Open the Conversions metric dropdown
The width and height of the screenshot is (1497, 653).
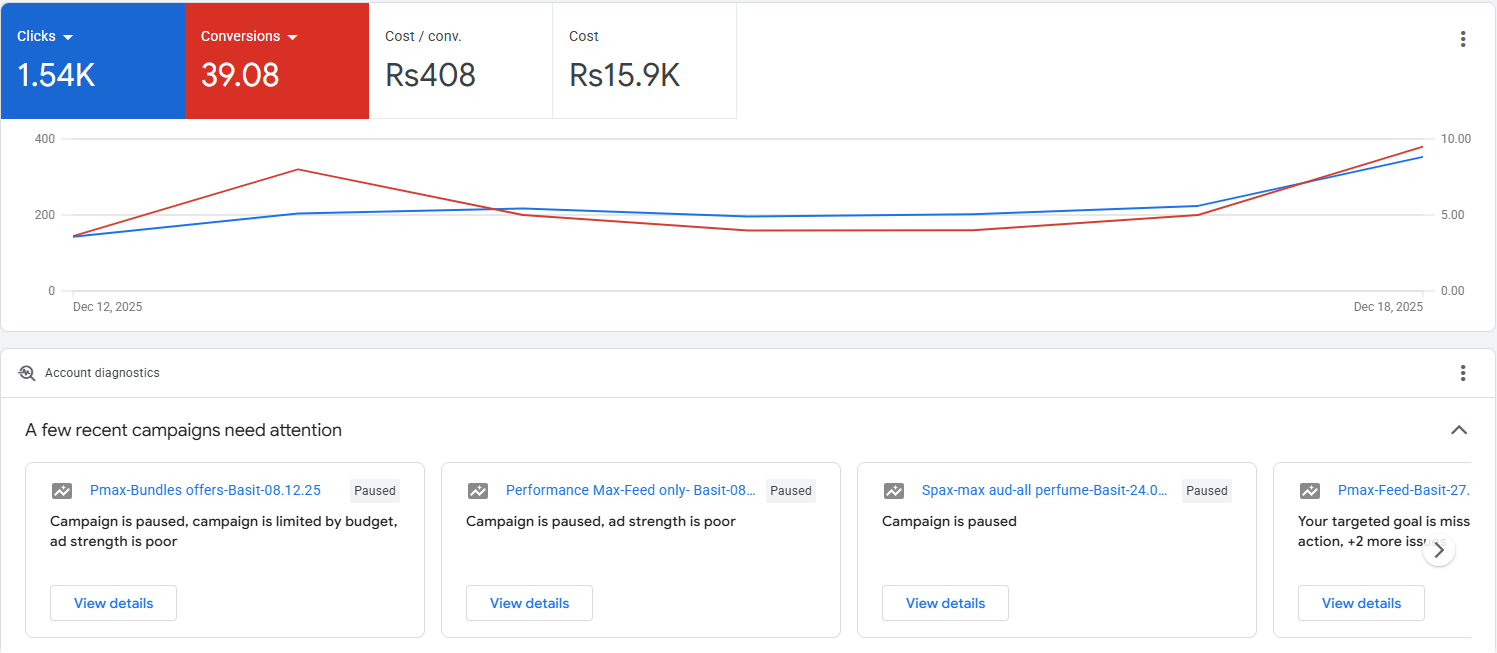(x=293, y=37)
